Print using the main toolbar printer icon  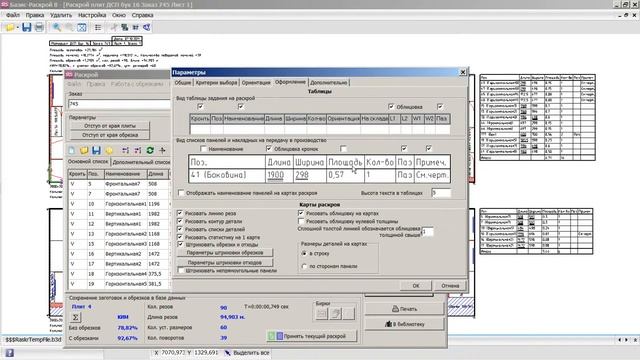click(x=39, y=27)
